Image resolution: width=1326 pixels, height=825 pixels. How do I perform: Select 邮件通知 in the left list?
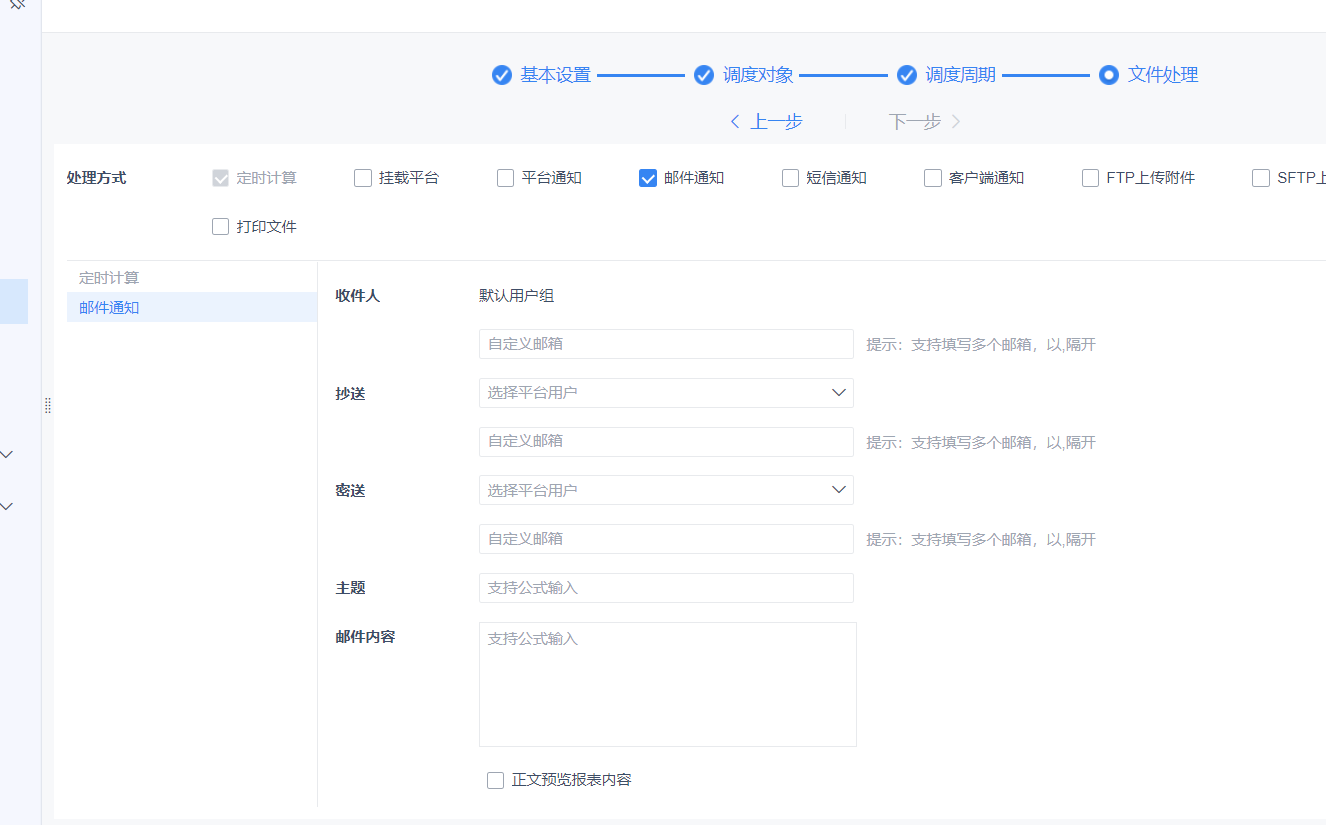coord(192,307)
